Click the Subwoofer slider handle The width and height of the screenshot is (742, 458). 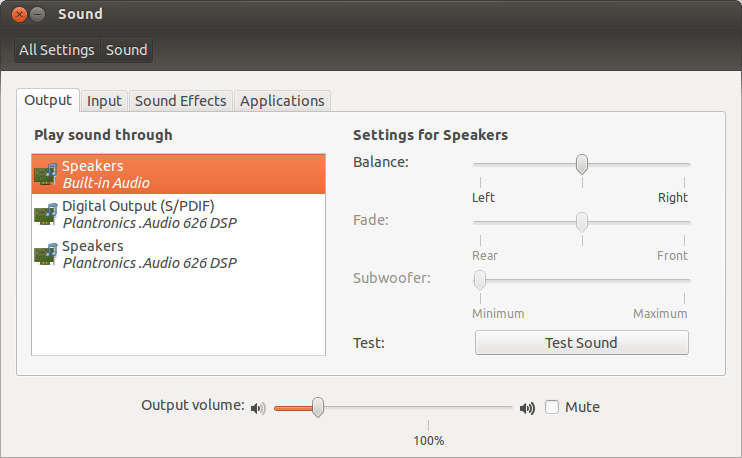[480, 279]
